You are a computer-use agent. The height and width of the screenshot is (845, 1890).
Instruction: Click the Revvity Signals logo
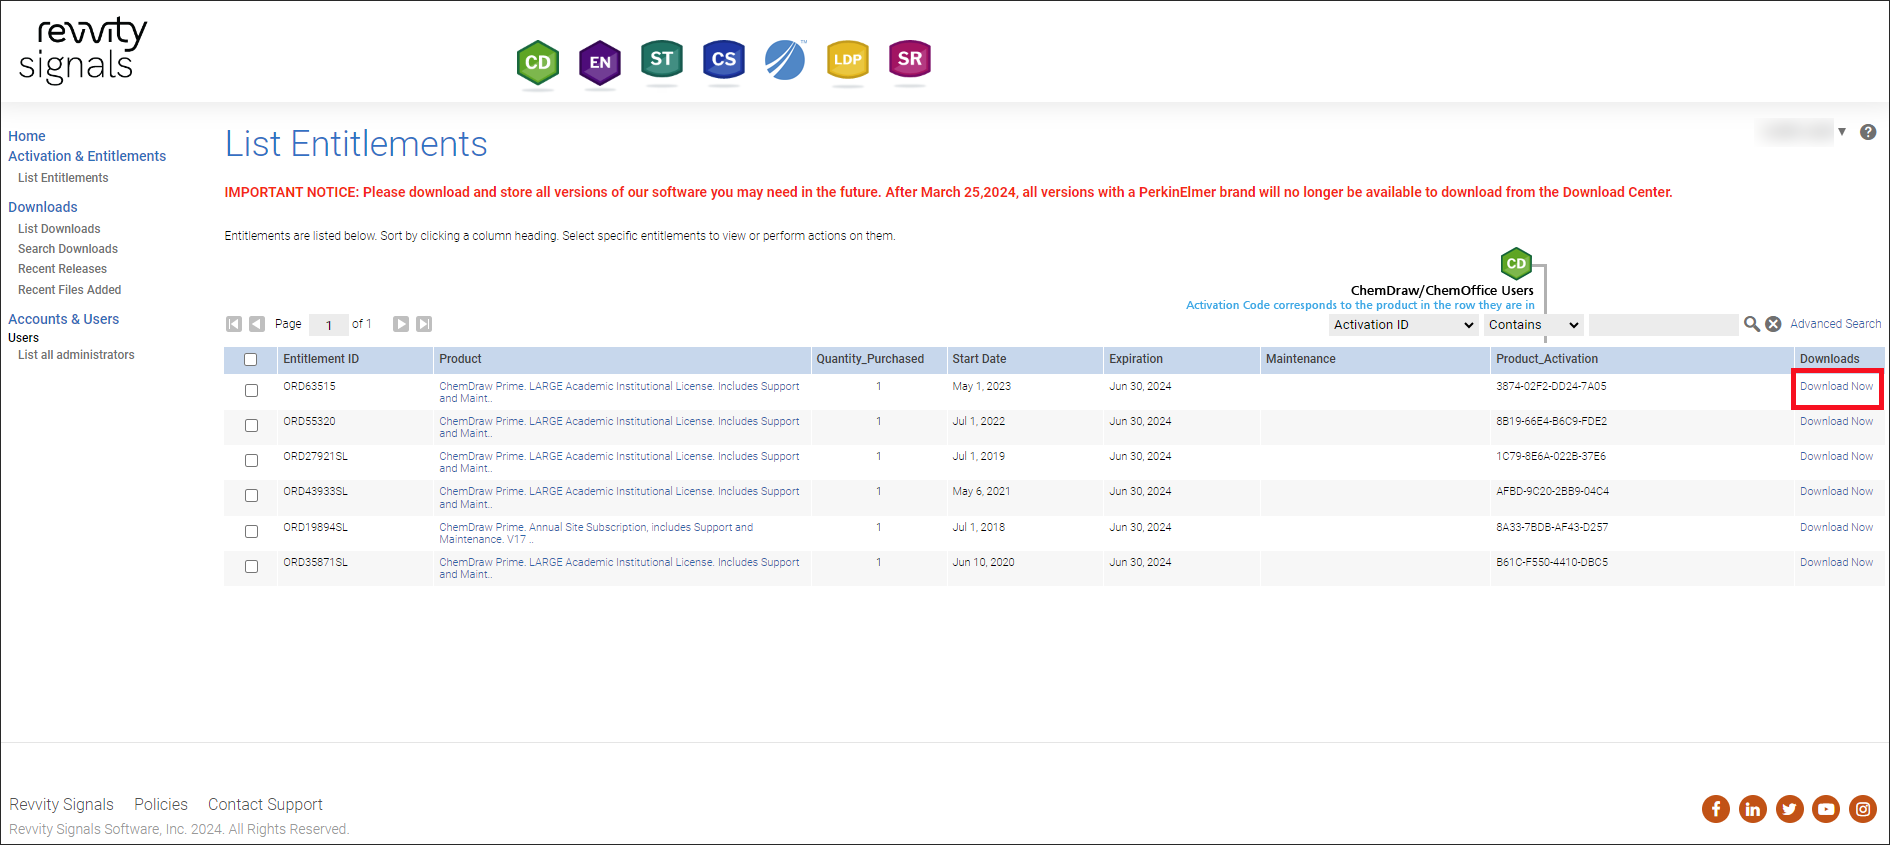click(x=83, y=50)
